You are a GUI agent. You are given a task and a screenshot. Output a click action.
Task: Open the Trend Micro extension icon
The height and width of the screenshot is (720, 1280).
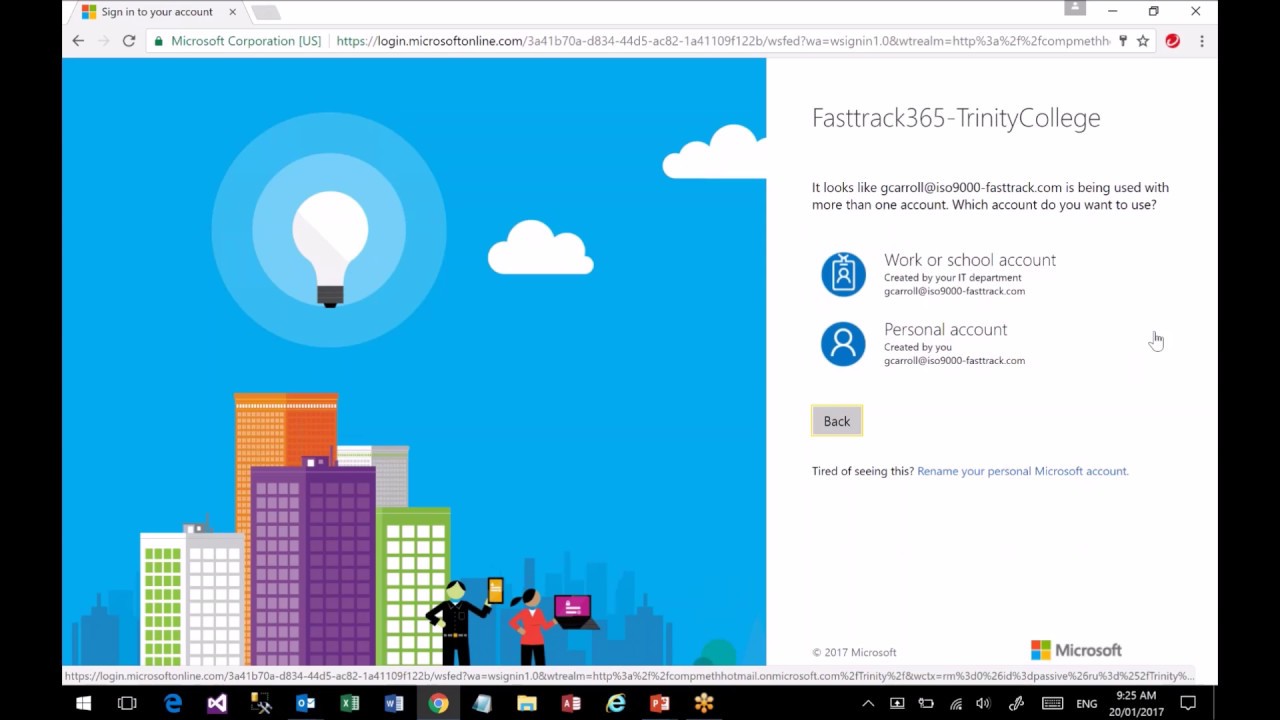(1173, 41)
